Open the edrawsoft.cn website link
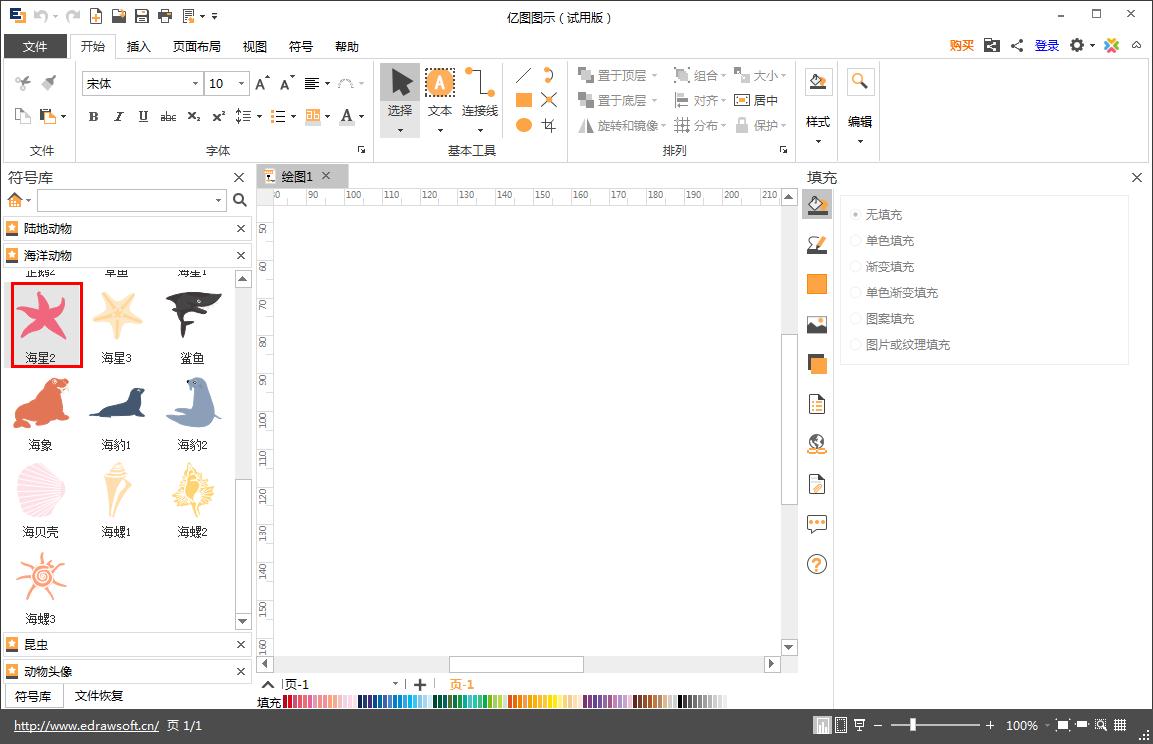Viewport: 1153px width, 744px height. tap(86, 726)
